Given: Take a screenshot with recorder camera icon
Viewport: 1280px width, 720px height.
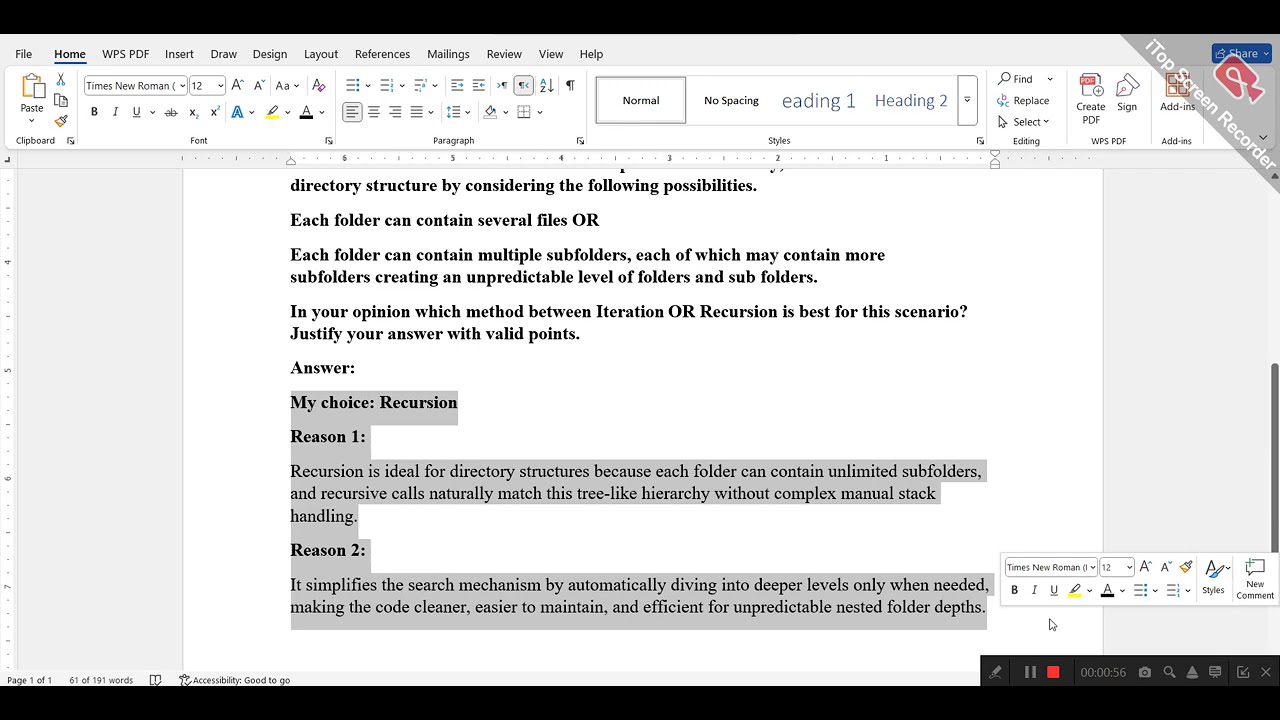Looking at the screenshot, I should (x=1145, y=673).
